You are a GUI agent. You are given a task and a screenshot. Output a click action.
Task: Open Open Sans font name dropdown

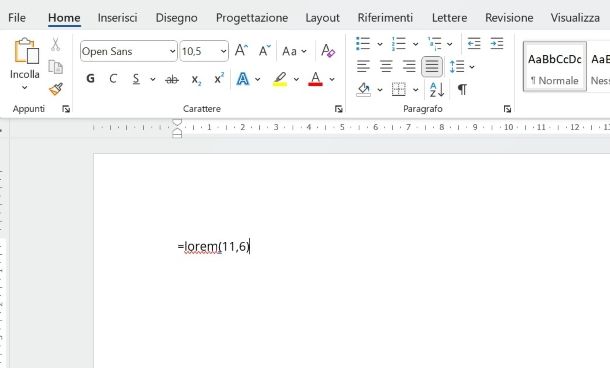point(172,51)
